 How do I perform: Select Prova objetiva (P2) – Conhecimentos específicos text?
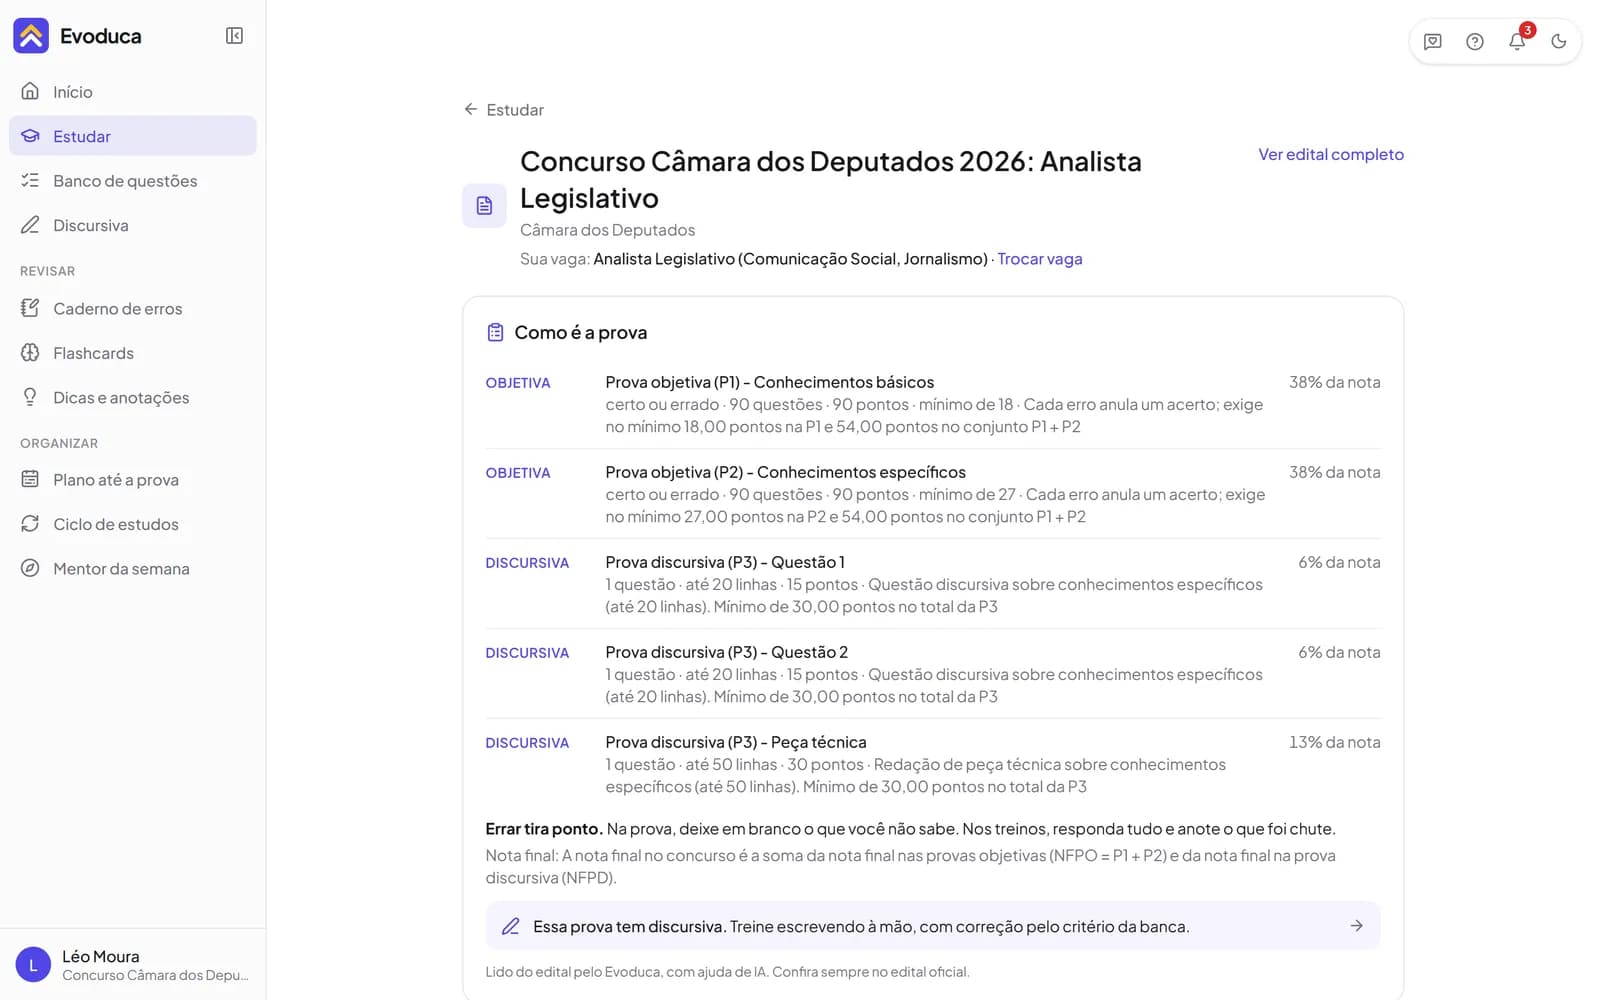(786, 472)
